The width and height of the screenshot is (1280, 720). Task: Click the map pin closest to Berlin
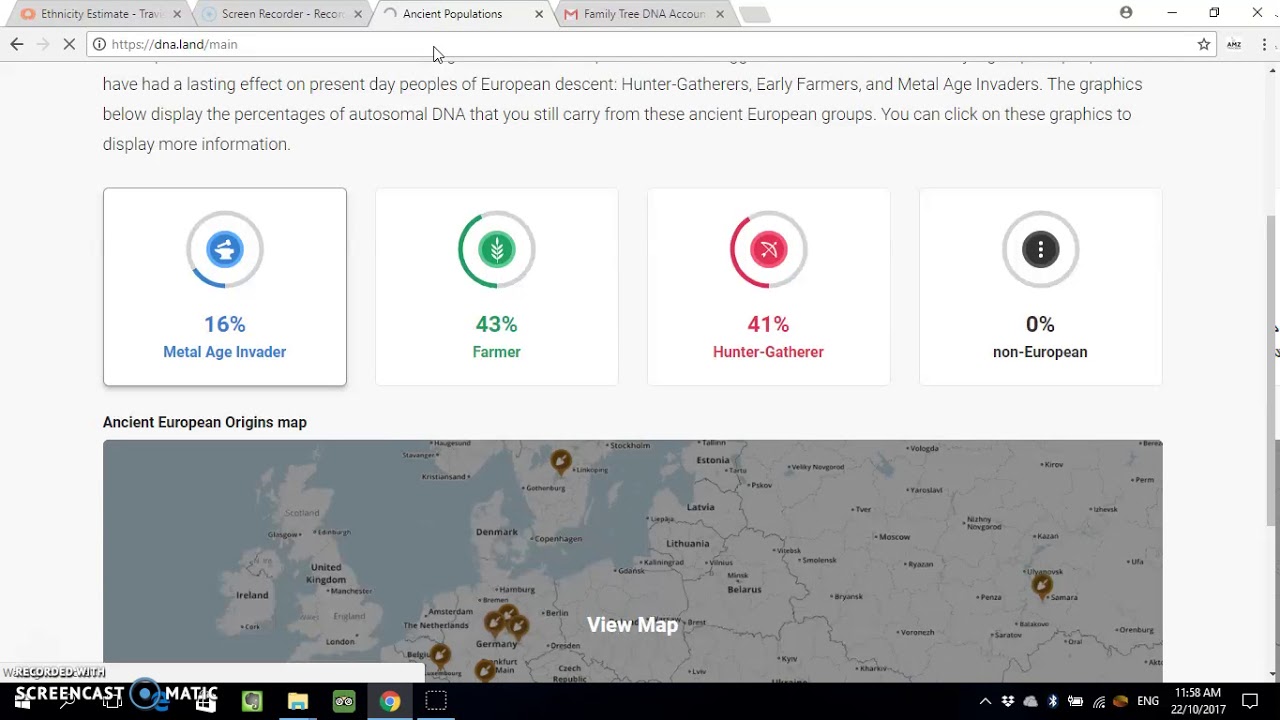[518, 626]
